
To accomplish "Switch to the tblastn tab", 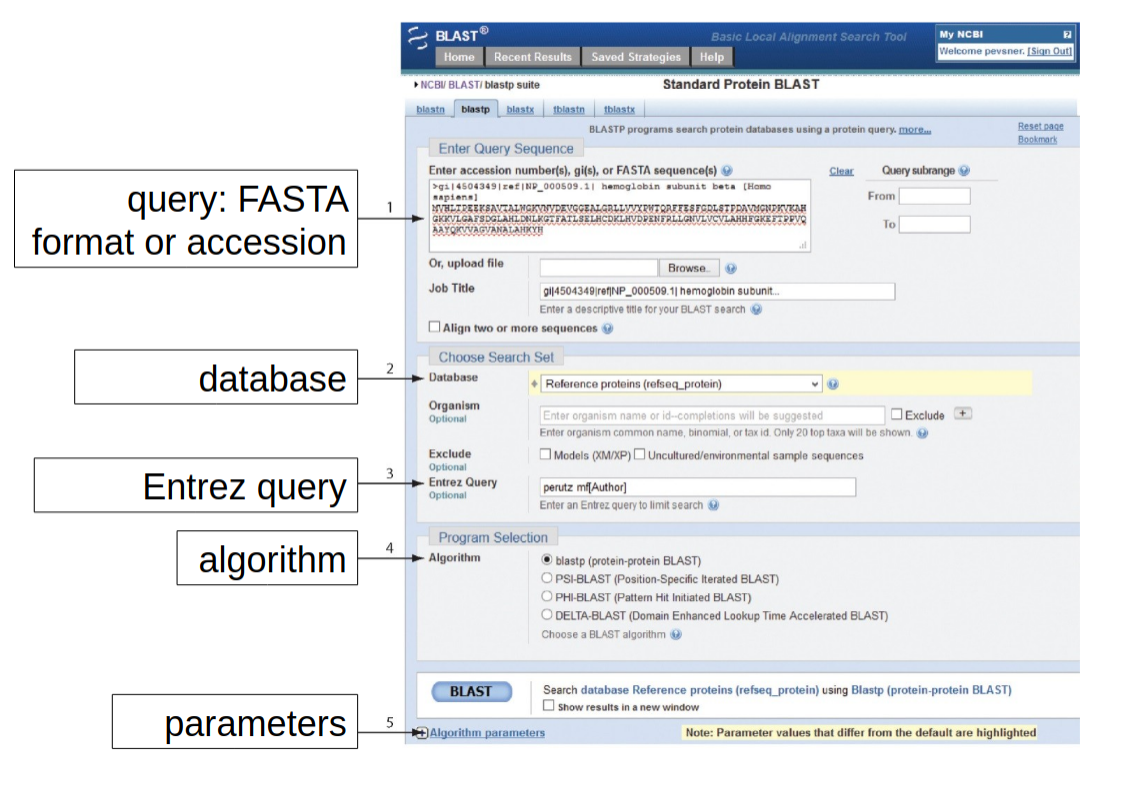I will (x=569, y=109).
